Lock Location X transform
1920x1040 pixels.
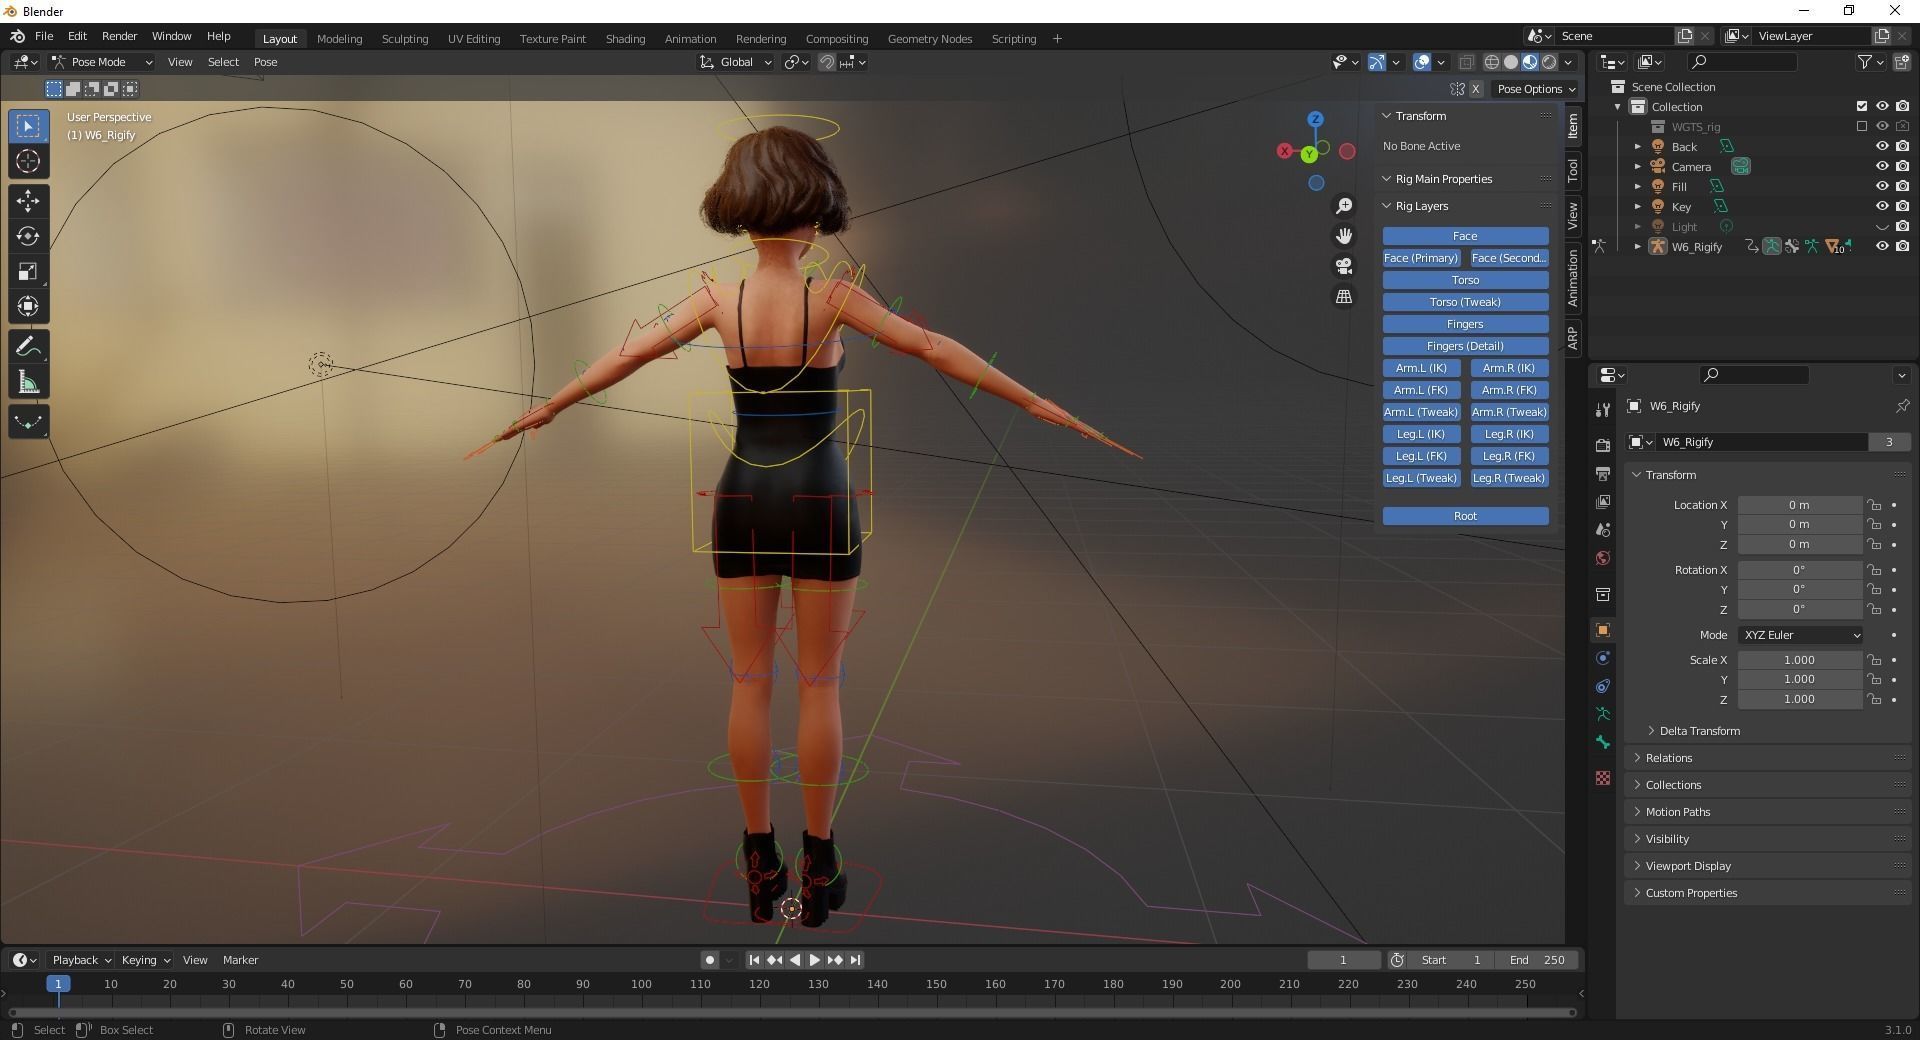tap(1874, 505)
